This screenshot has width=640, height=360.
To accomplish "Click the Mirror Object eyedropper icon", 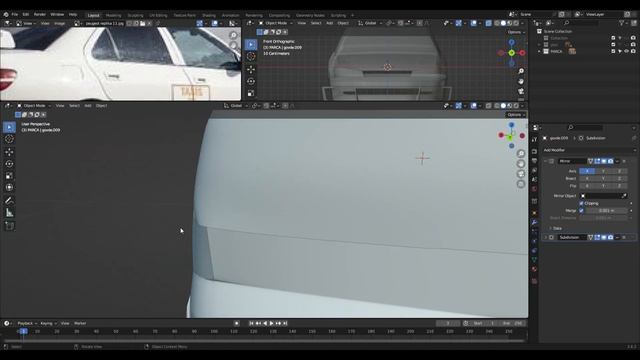I will click(624, 196).
